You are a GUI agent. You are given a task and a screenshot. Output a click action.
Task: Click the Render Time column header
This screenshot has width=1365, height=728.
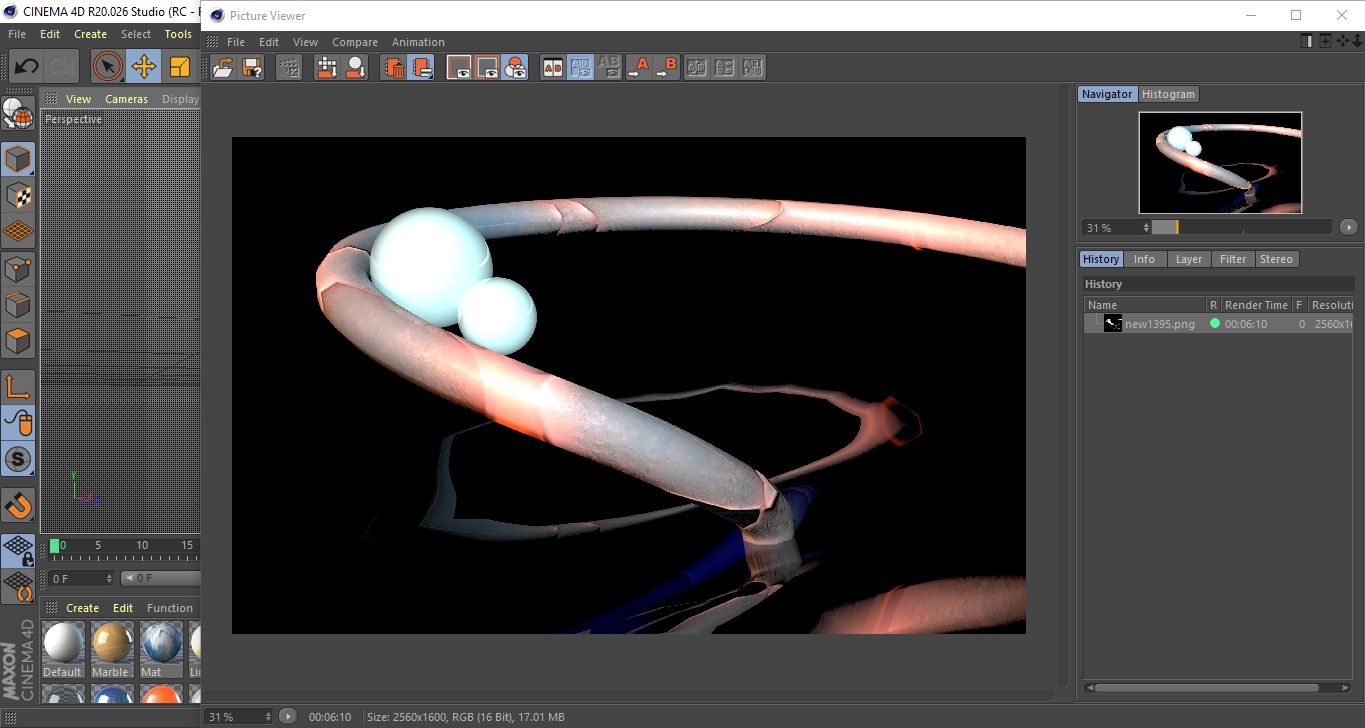(x=1256, y=305)
